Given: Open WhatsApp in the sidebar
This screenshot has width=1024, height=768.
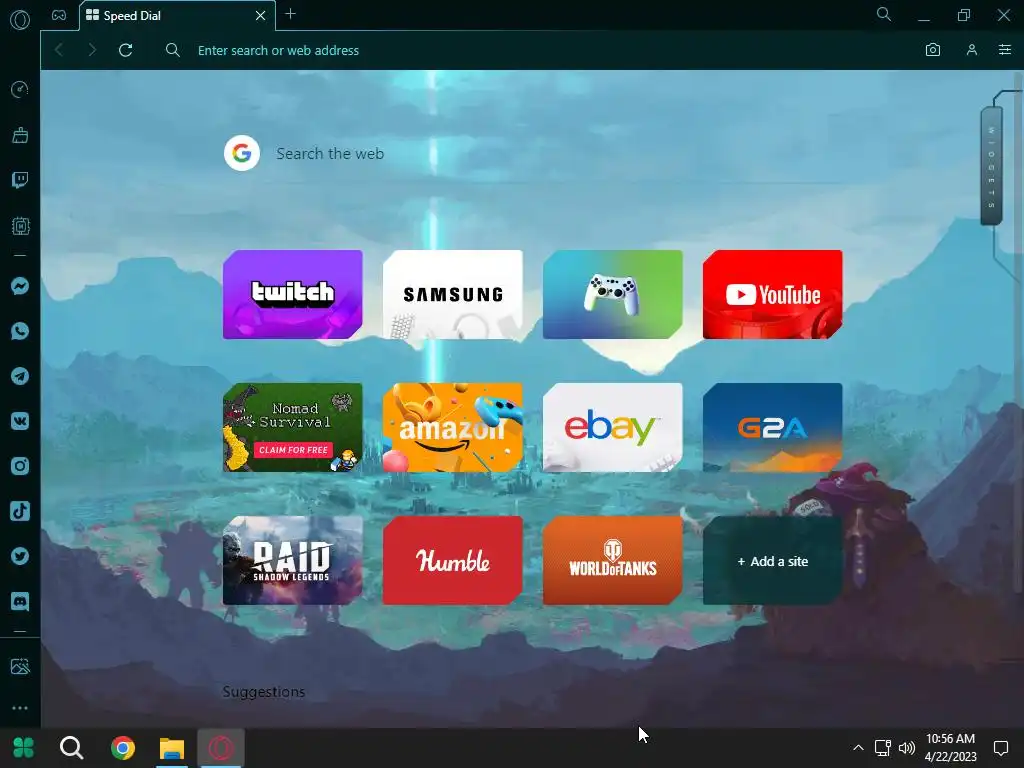Looking at the screenshot, I should click(20, 331).
